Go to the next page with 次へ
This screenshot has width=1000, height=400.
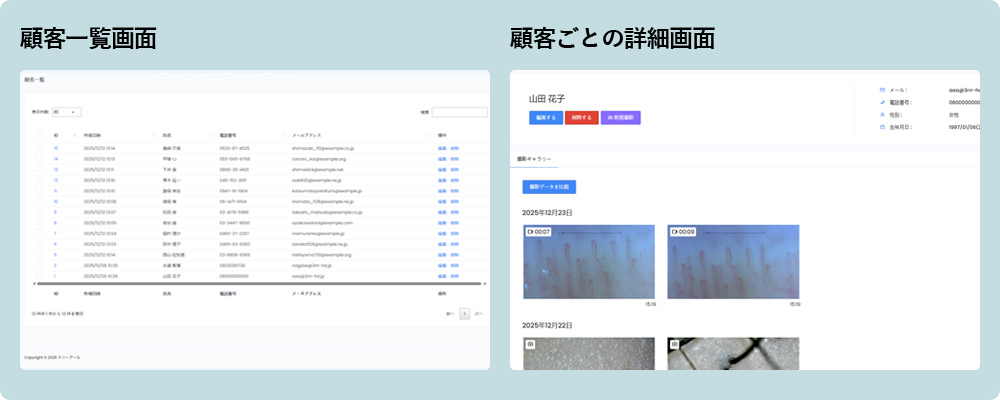click(478, 314)
